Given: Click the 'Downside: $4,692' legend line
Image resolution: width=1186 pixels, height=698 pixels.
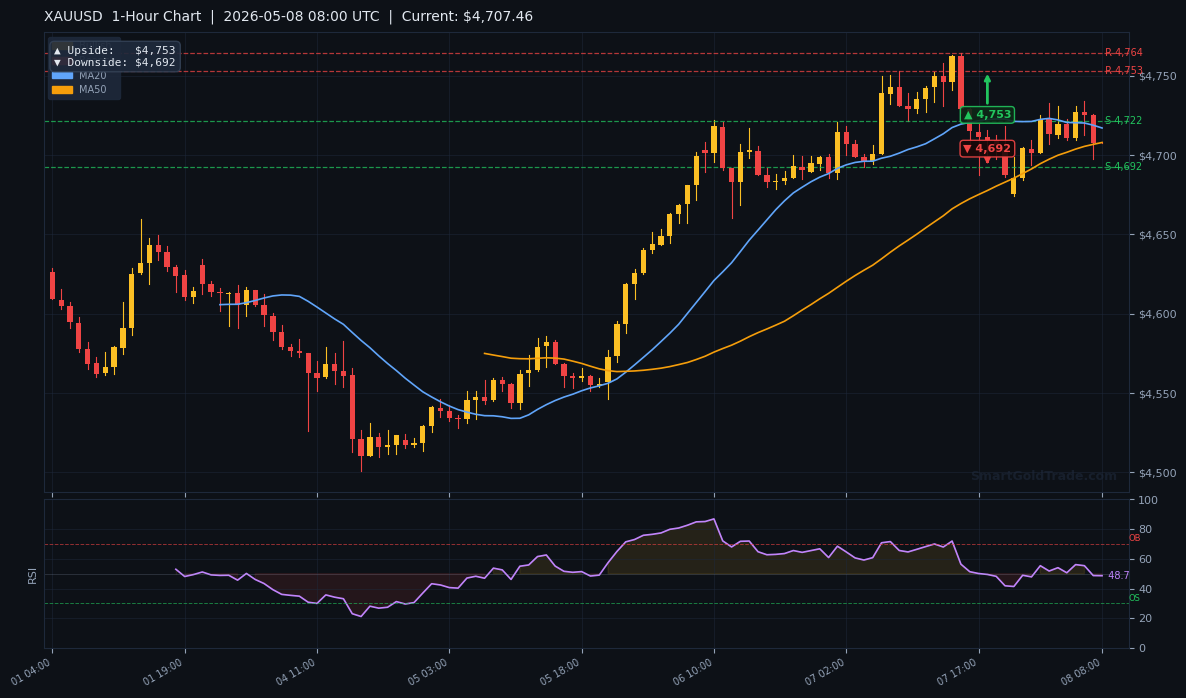Looking at the screenshot, I should (114, 62).
